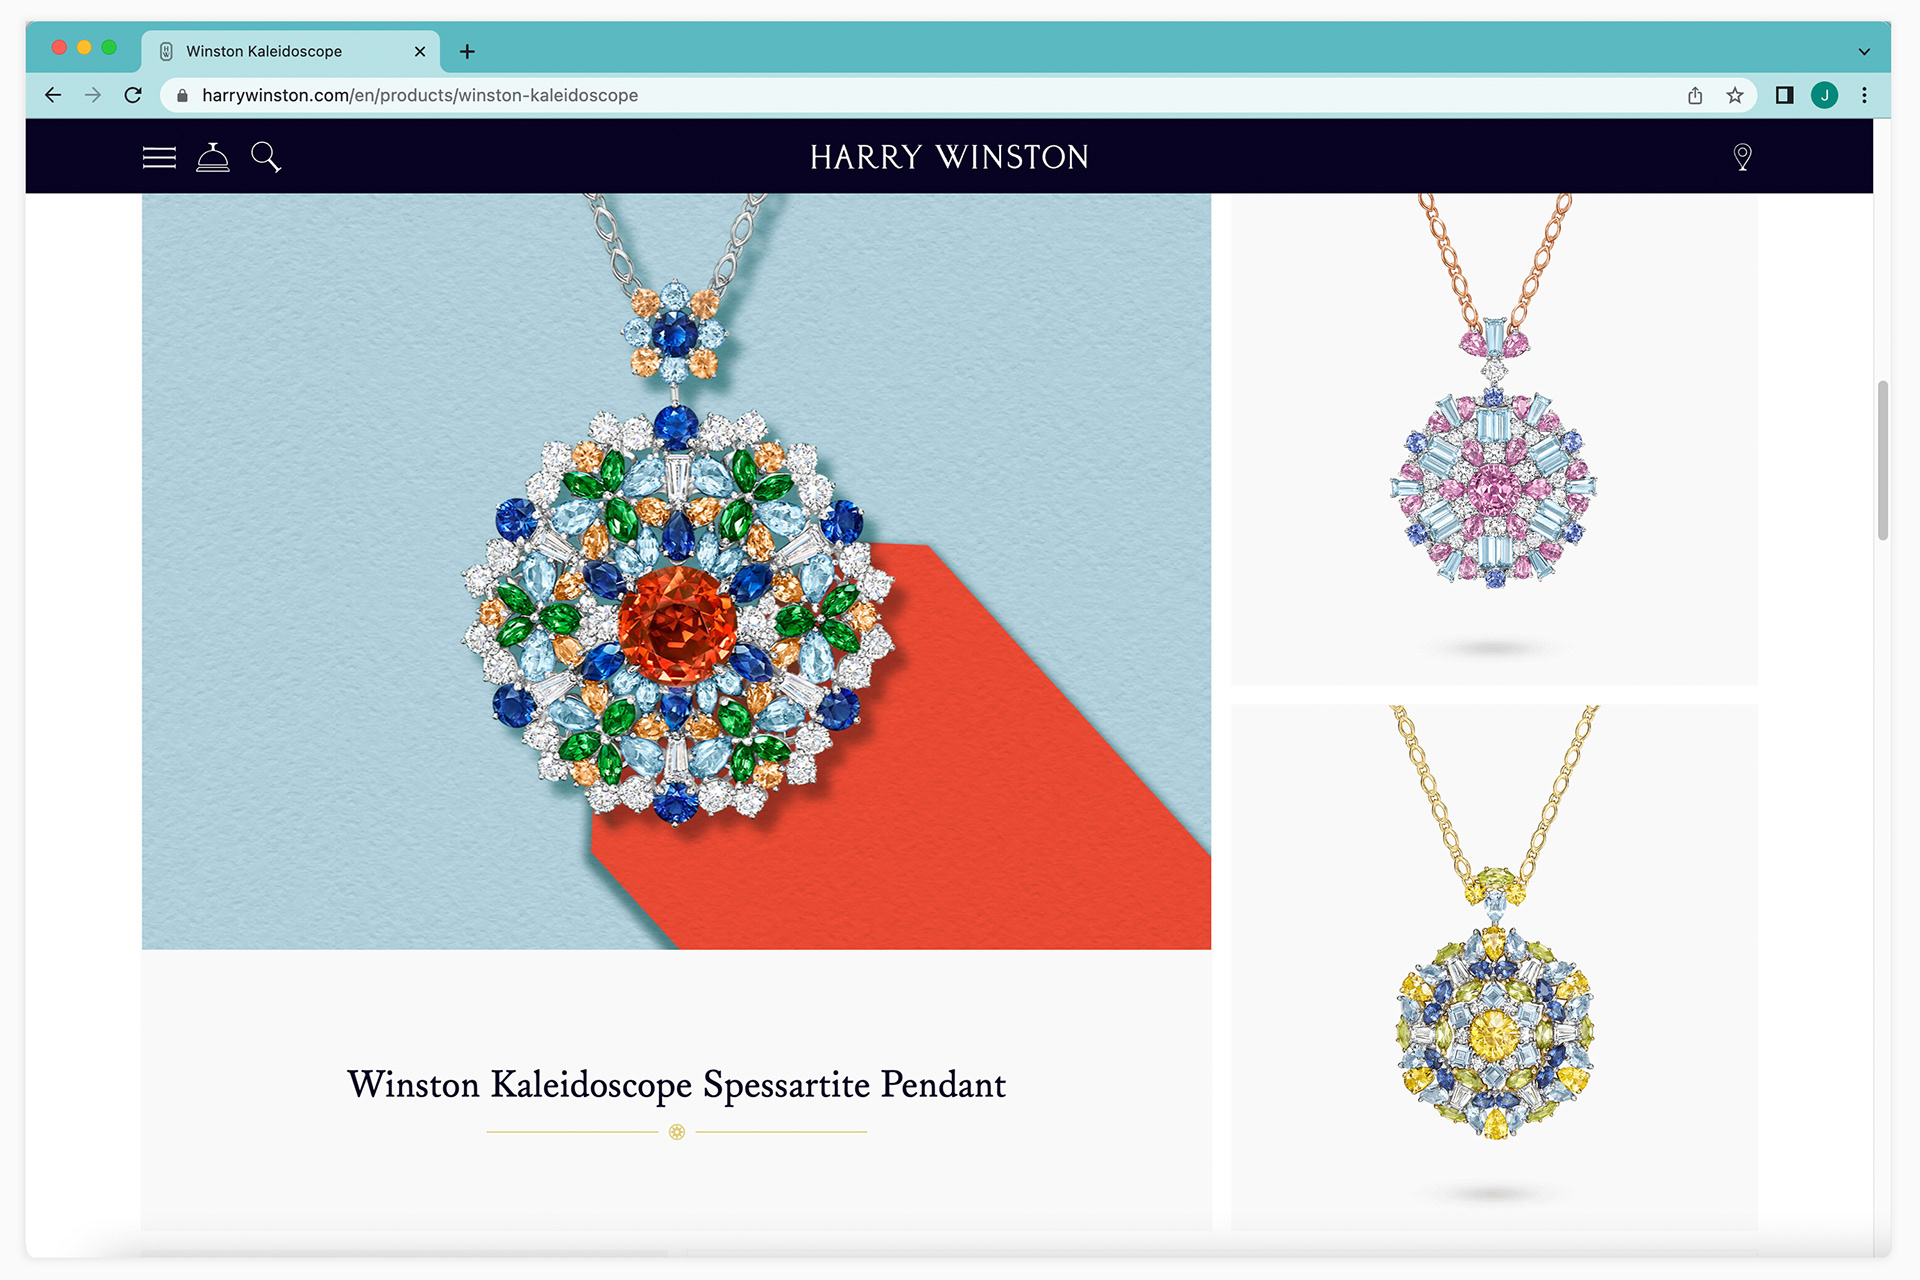
Task: Click the Harry Winston logo
Action: [x=949, y=157]
